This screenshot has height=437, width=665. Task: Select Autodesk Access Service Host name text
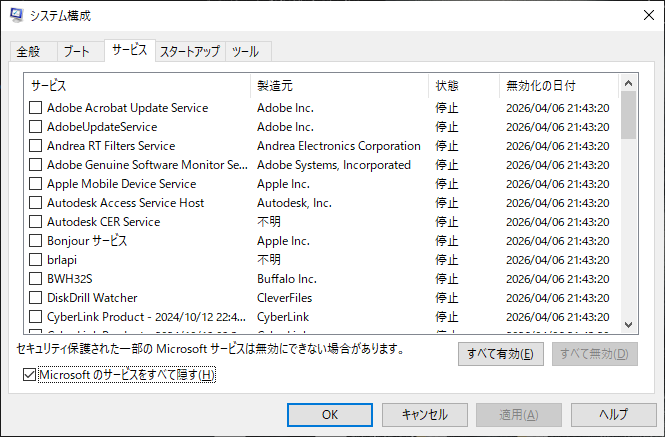click(126, 203)
